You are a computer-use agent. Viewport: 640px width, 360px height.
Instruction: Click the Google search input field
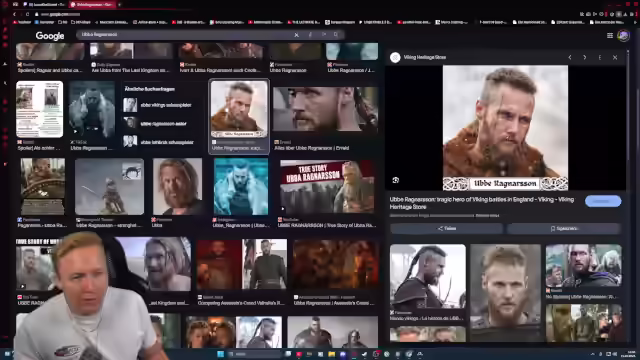(x=186, y=35)
